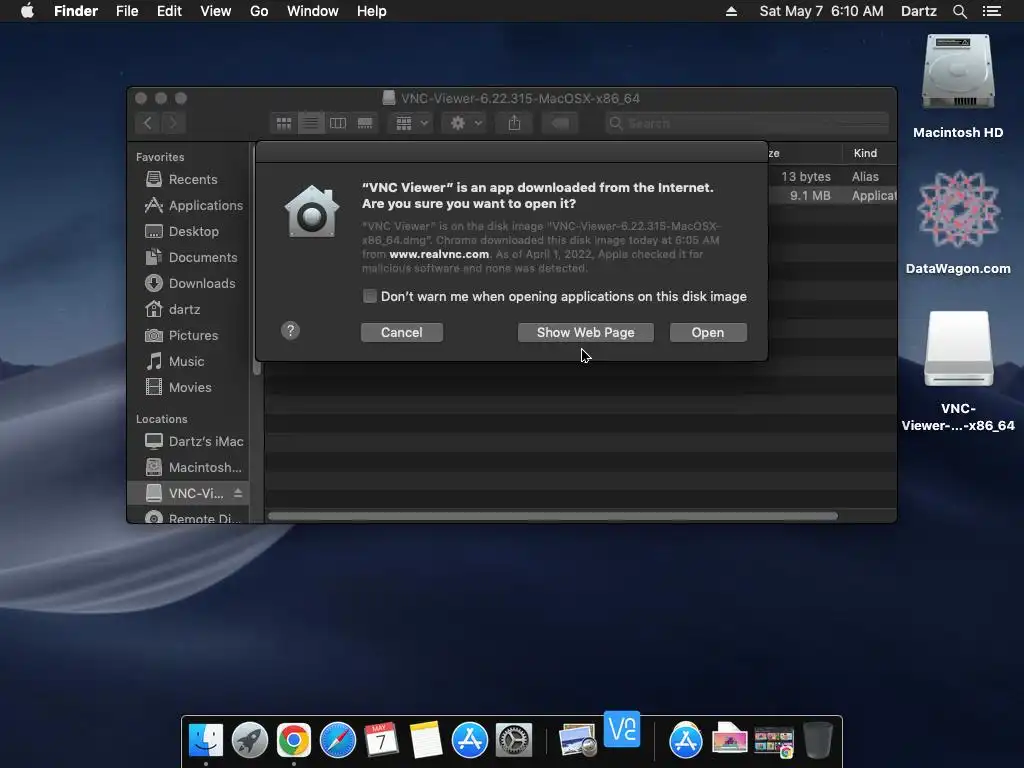The width and height of the screenshot is (1024, 768).
Task: Open the Finder menu
Action: [x=76, y=11]
